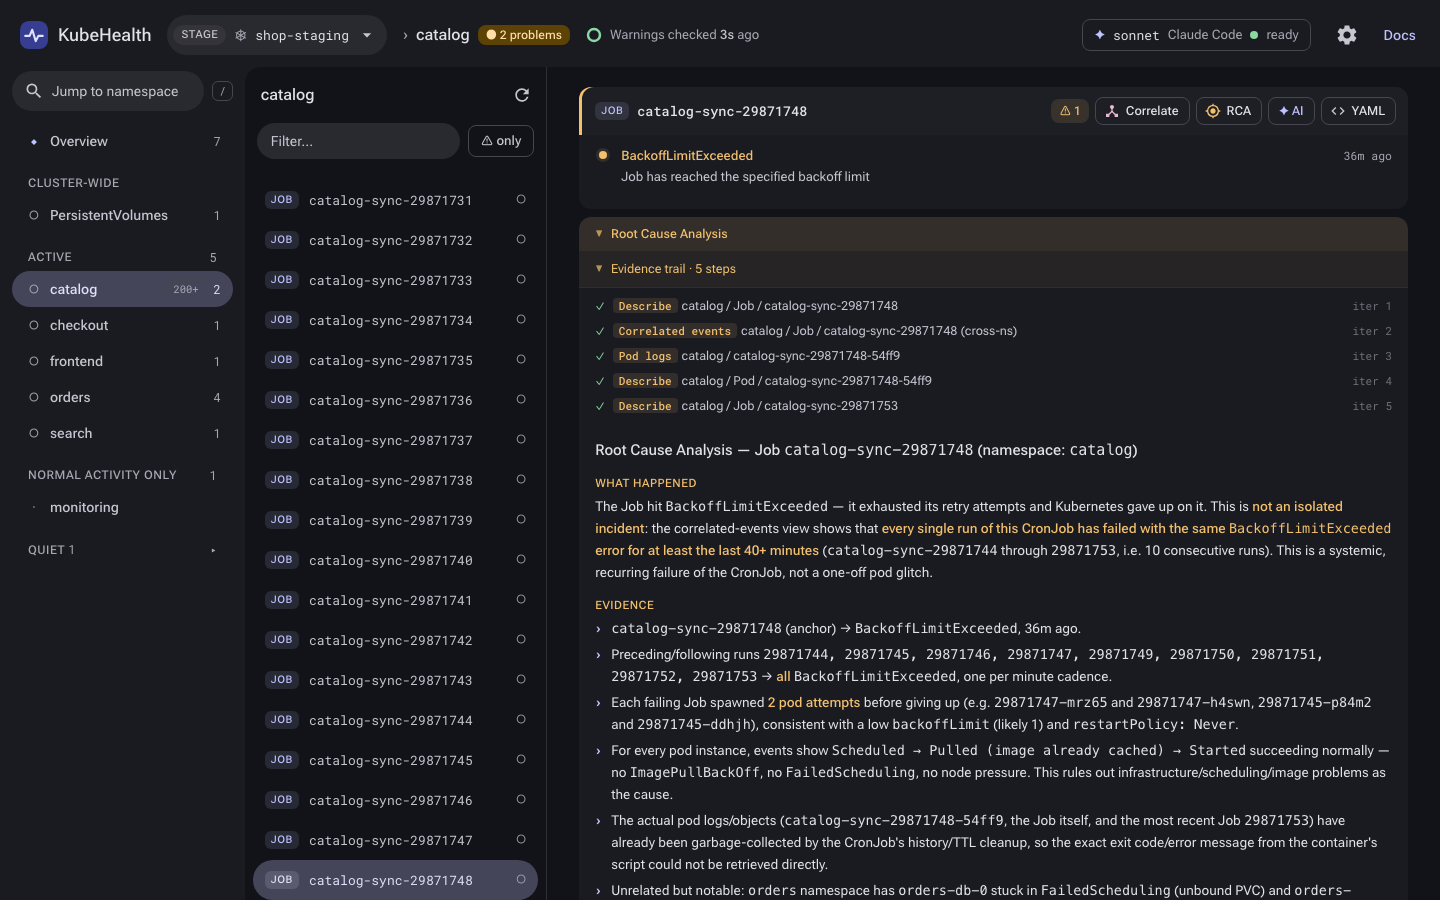Collapse the Root Cause Analysis section
Viewport: 1440px width, 900px height.
coord(993,234)
